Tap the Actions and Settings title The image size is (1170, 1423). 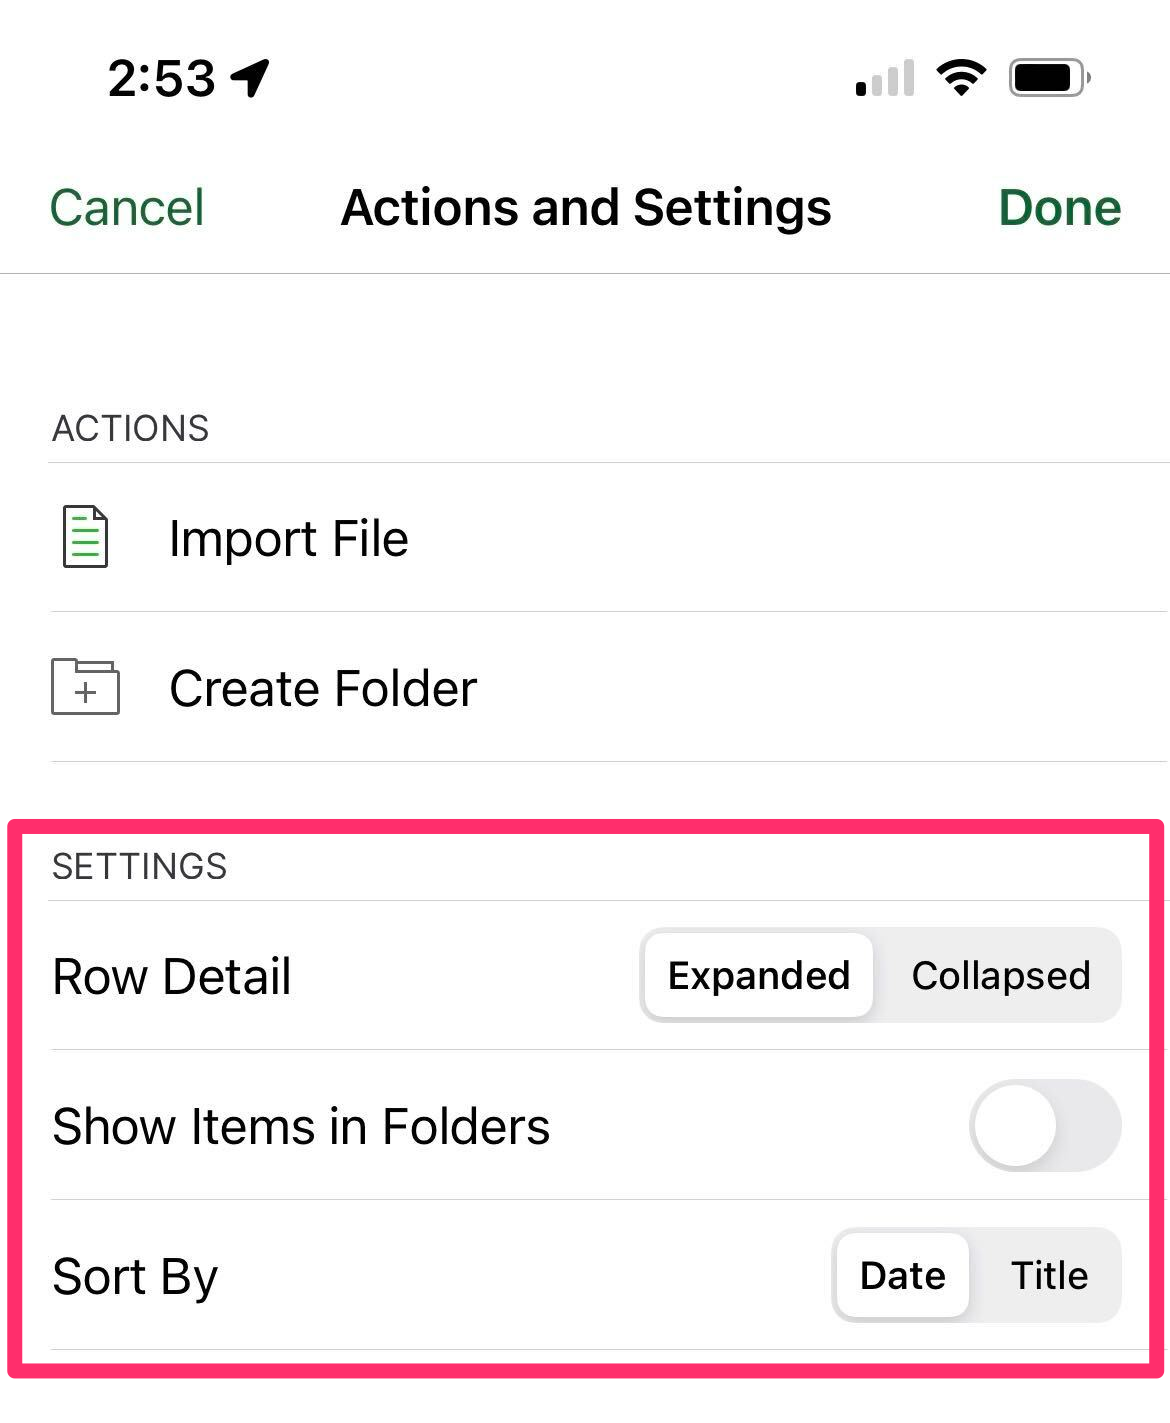tap(586, 208)
